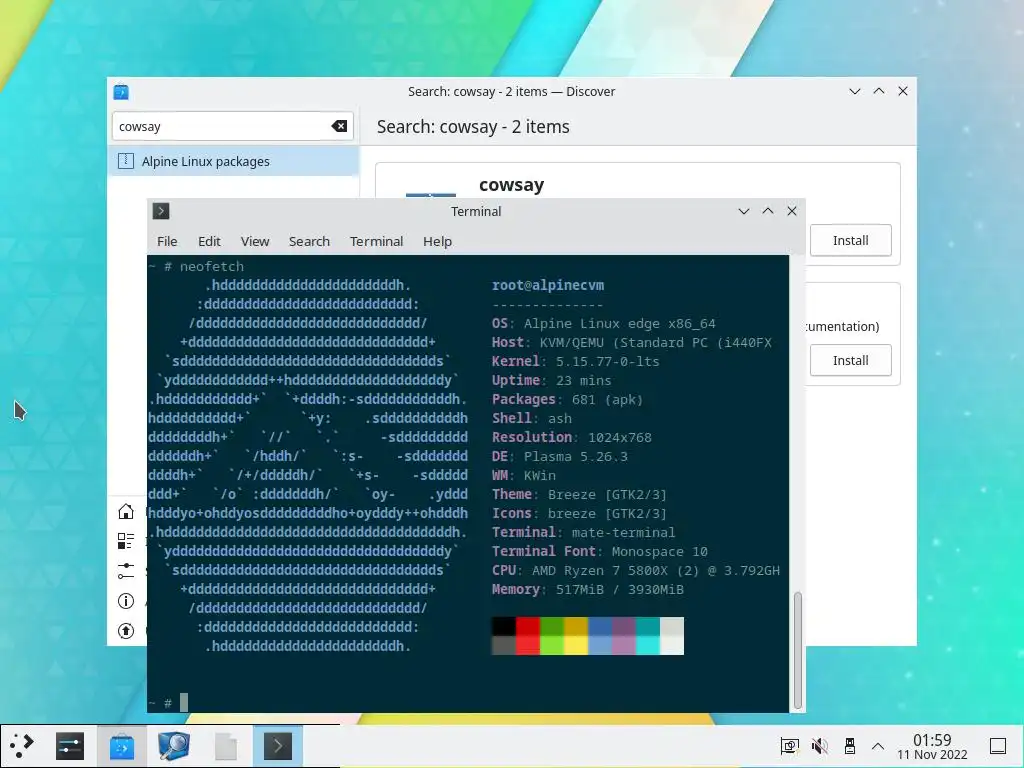The height and width of the screenshot is (768, 1024).
Task: Open the View menu in Terminal
Action: point(255,242)
